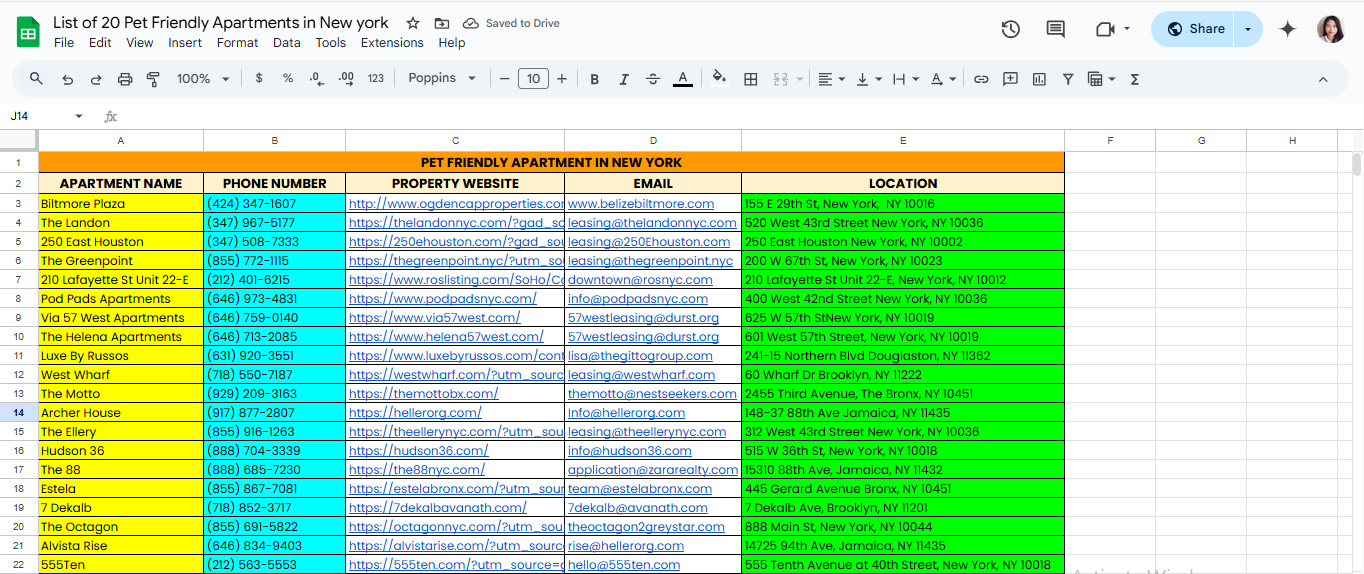Format as currency with dollar icon
This screenshot has height=574, width=1364.
click(259, 78)
